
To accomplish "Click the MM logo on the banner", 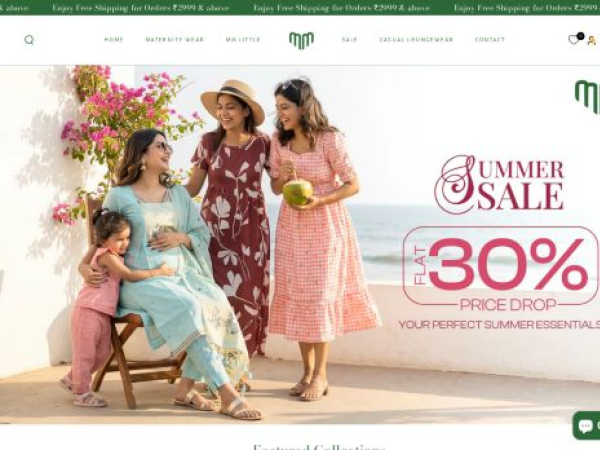I will tap(587, 96).
